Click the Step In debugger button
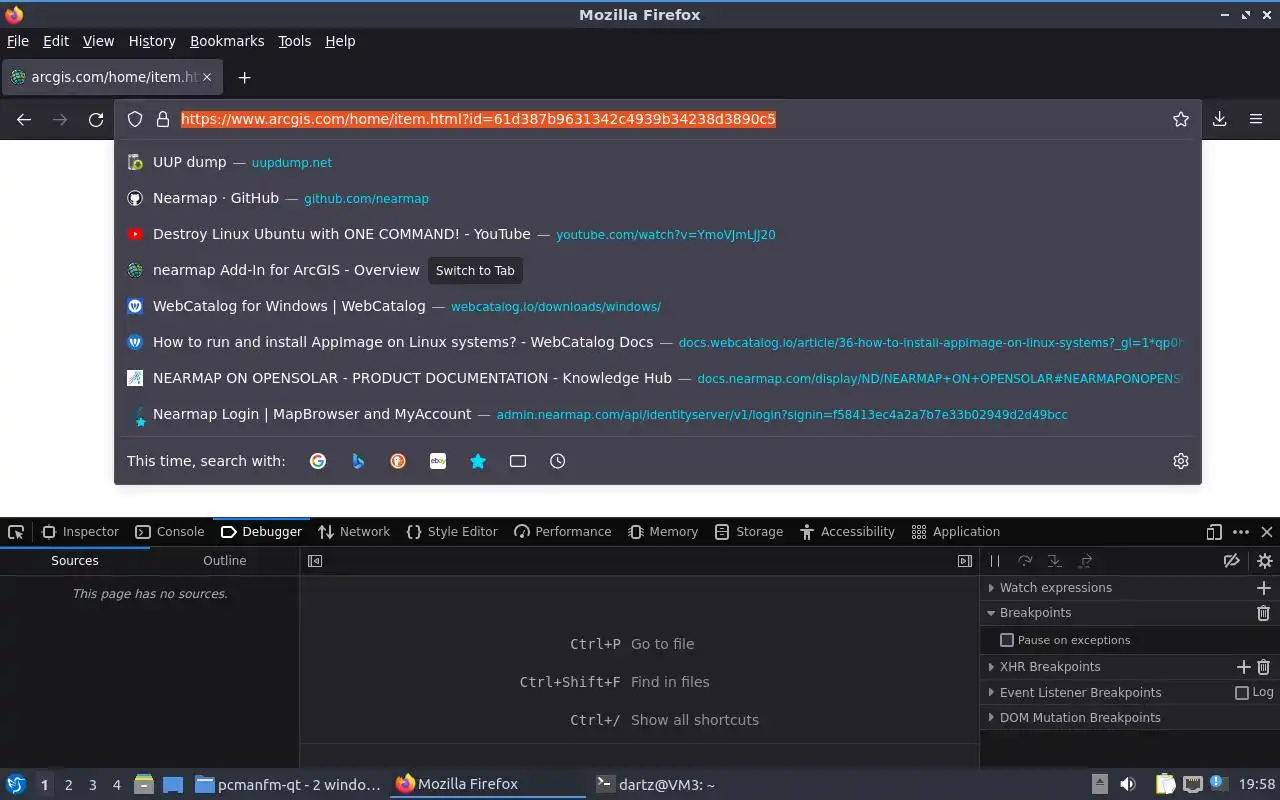Viewport: 1280px width, 800px height. pos(1054,561)
